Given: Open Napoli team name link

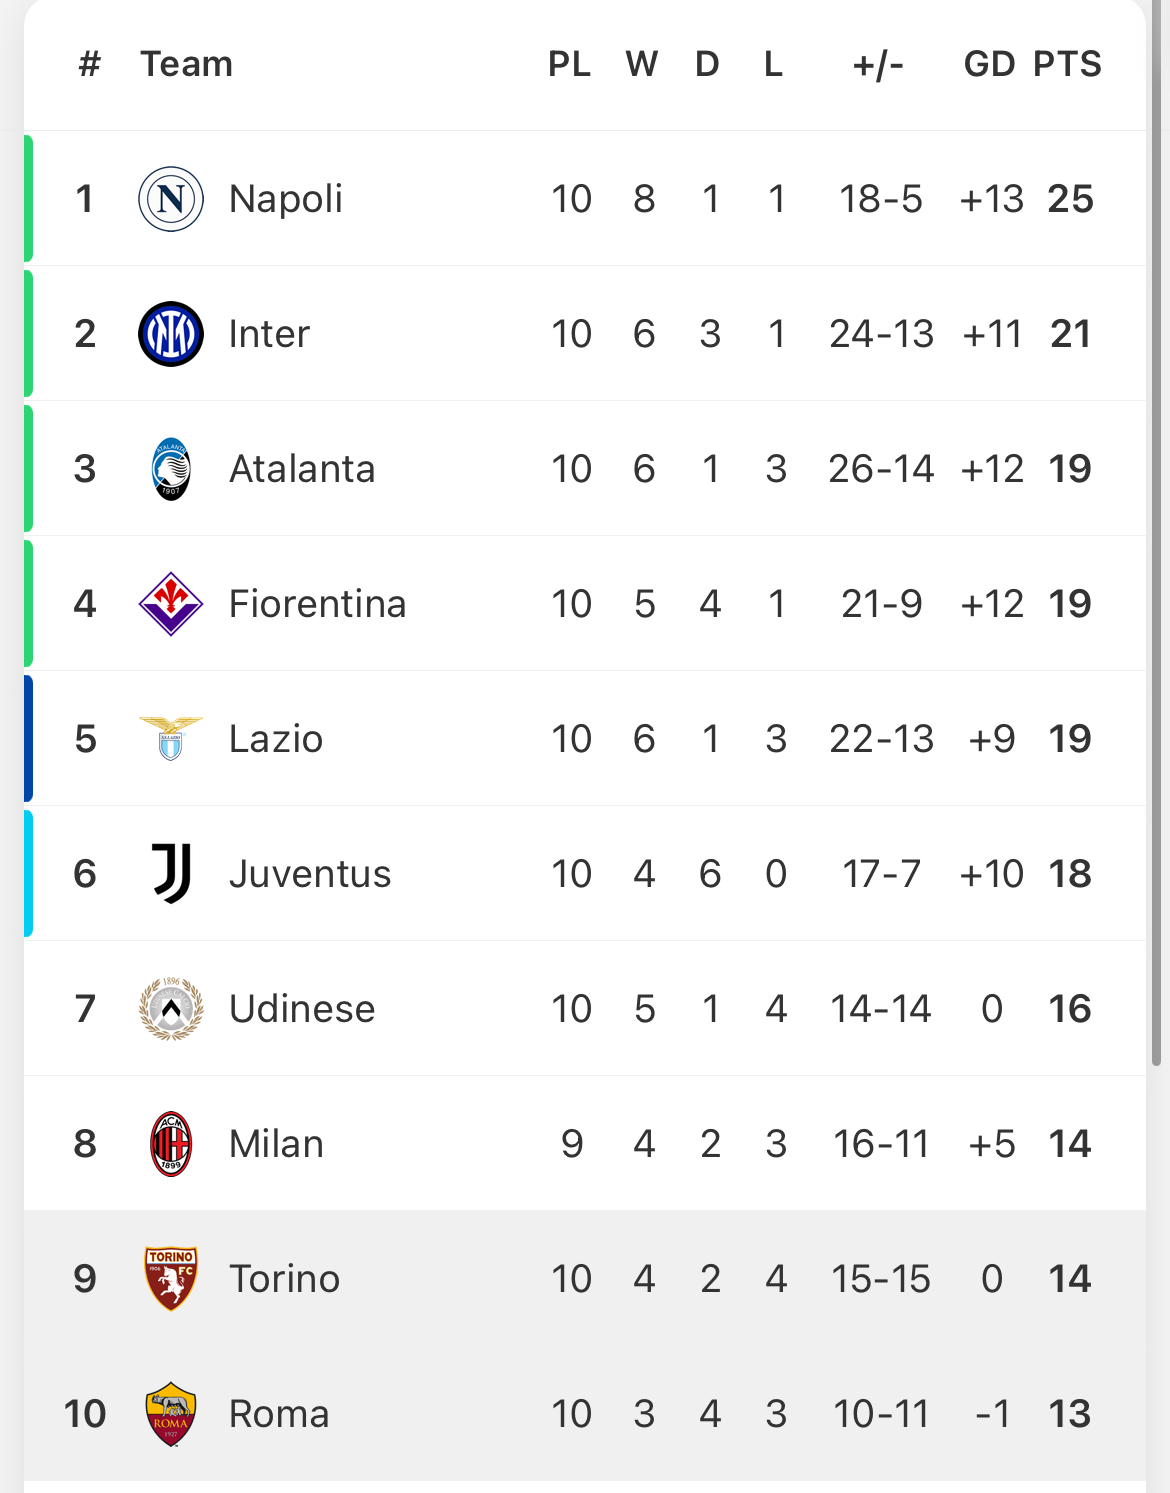Looking at the screenshot, I should 286,199.
